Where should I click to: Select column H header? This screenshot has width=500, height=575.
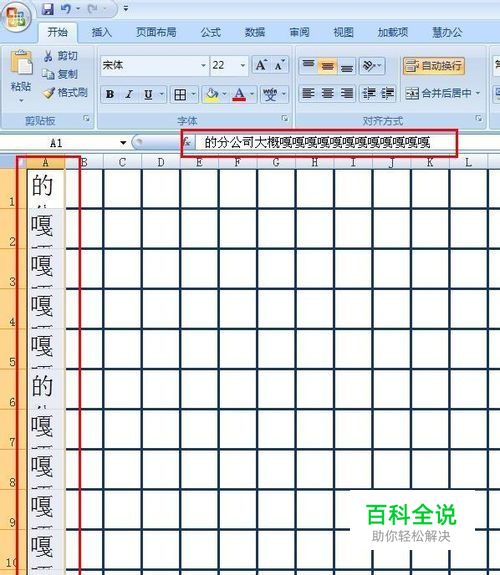pyautogui.click(x=315, y=162)
